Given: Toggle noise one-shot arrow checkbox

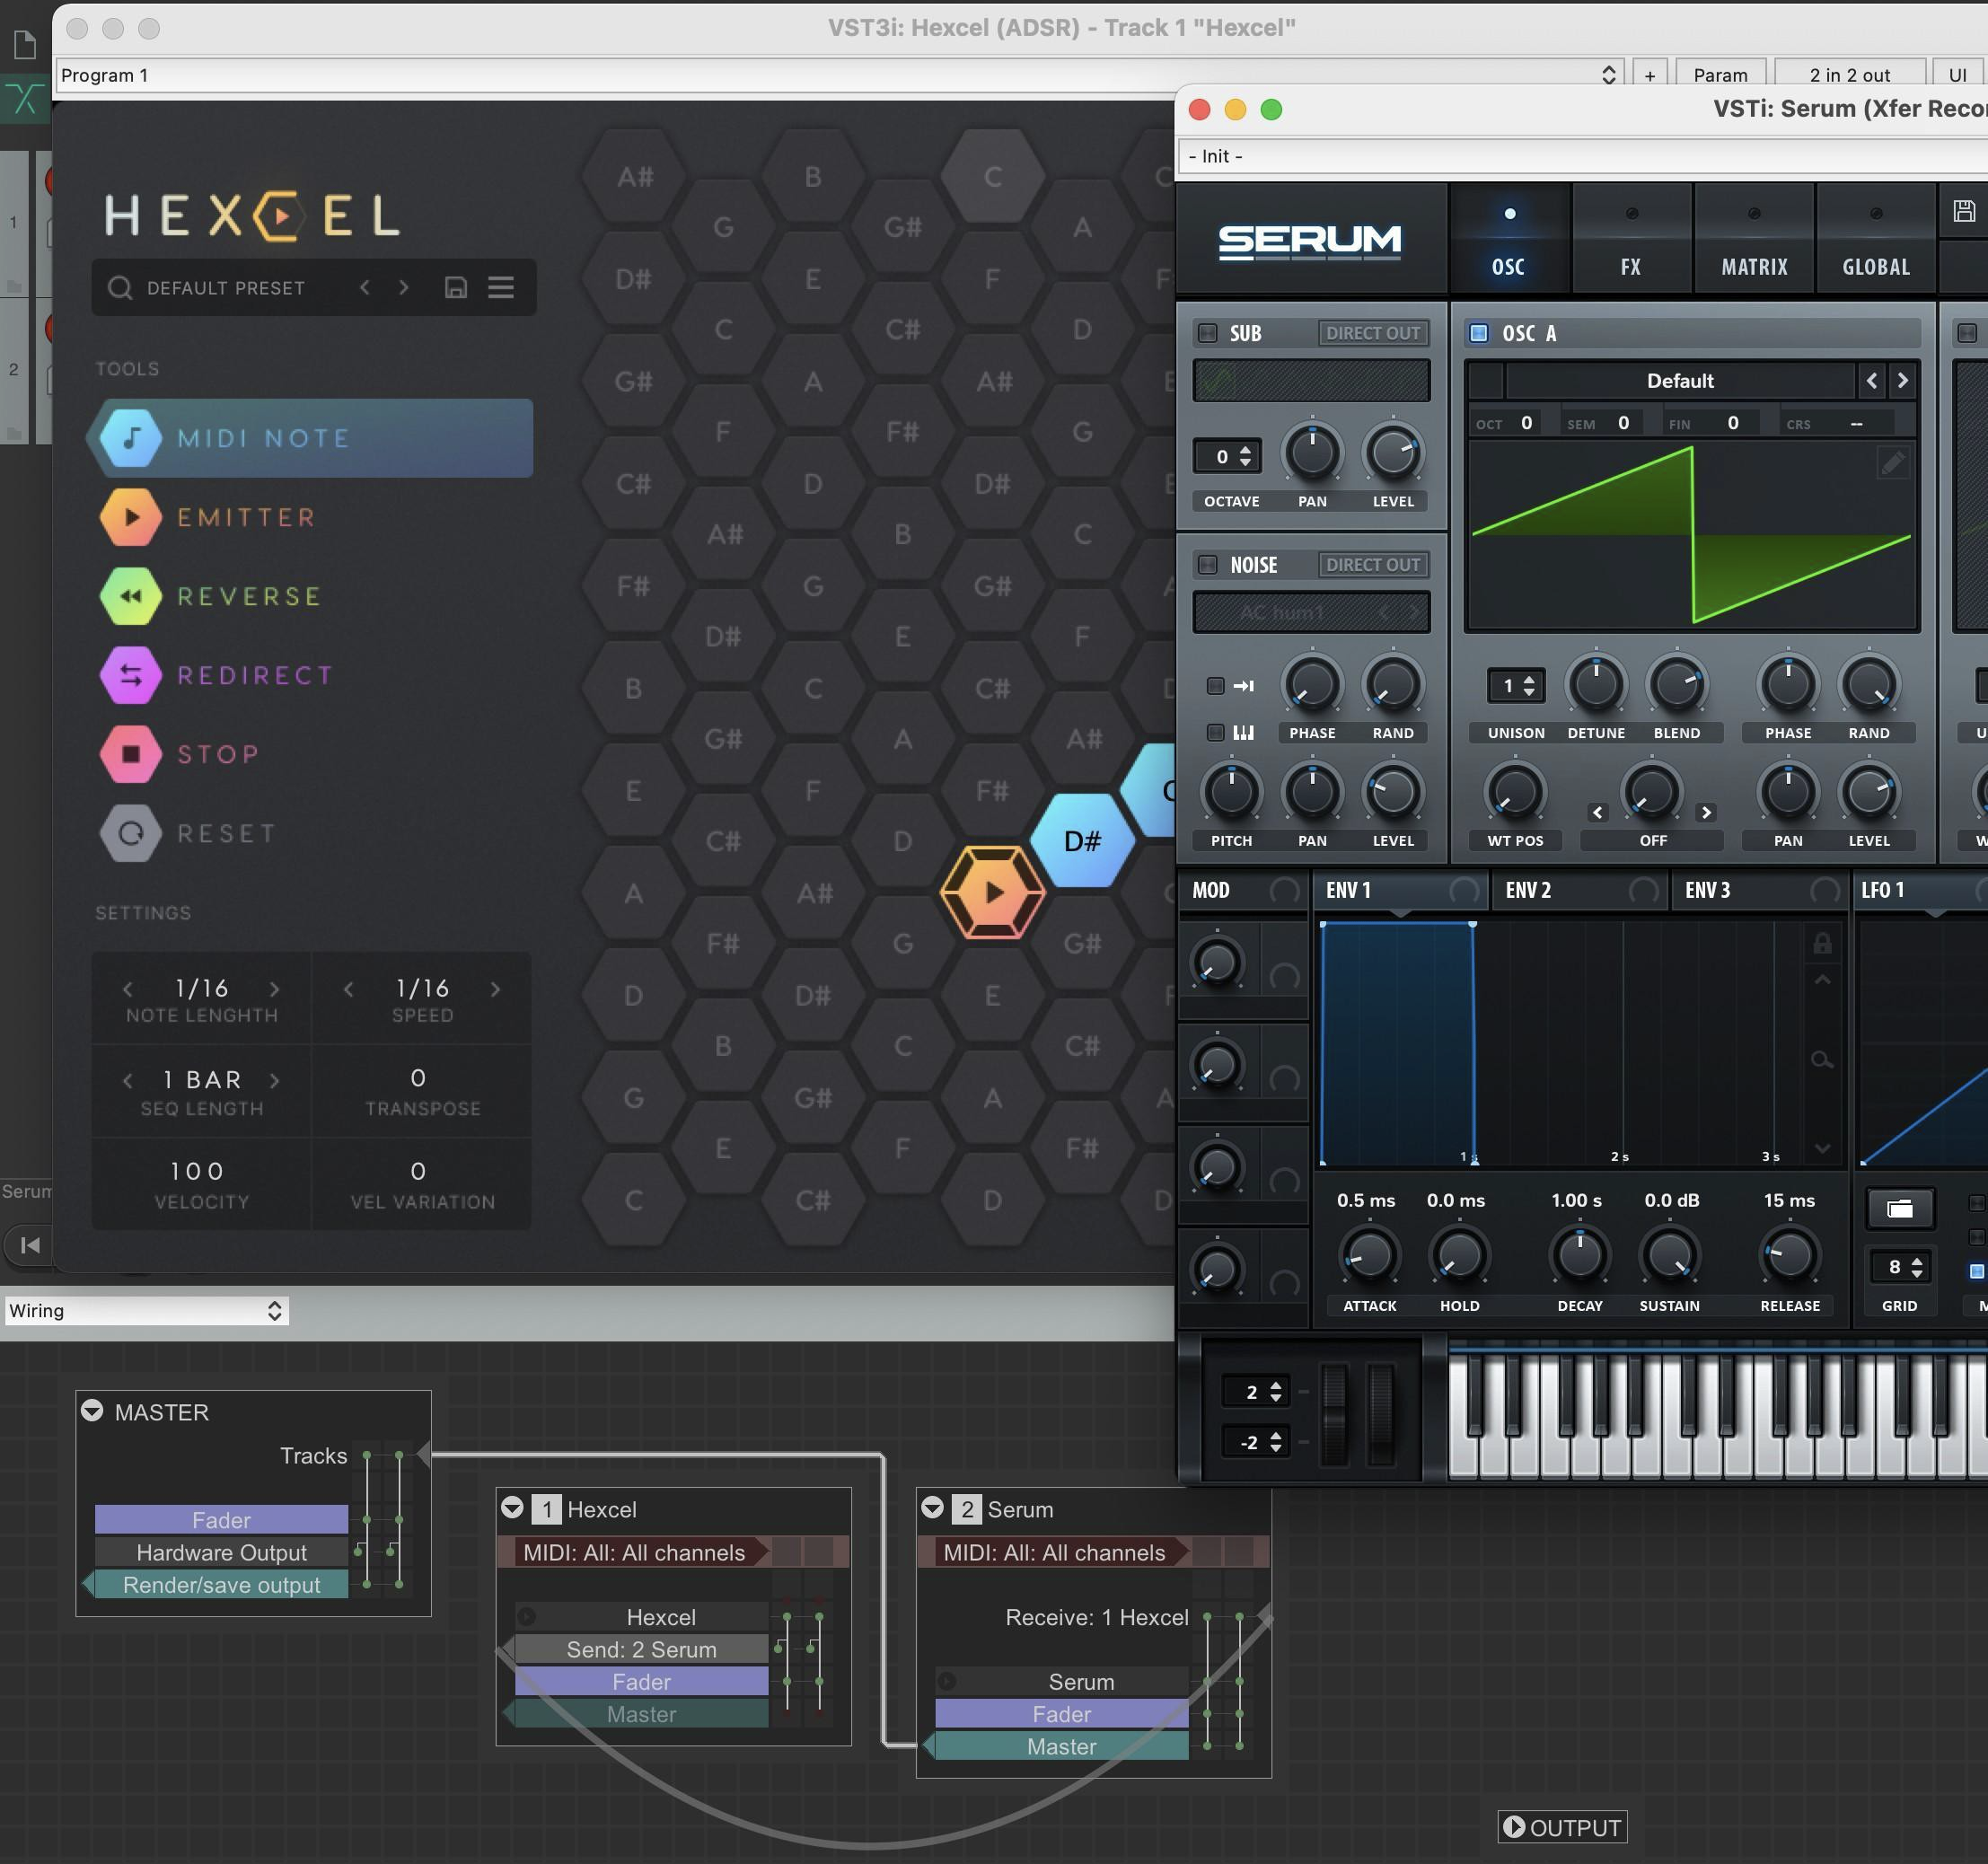Looking at the screenshot, I should click(1215, 686).
